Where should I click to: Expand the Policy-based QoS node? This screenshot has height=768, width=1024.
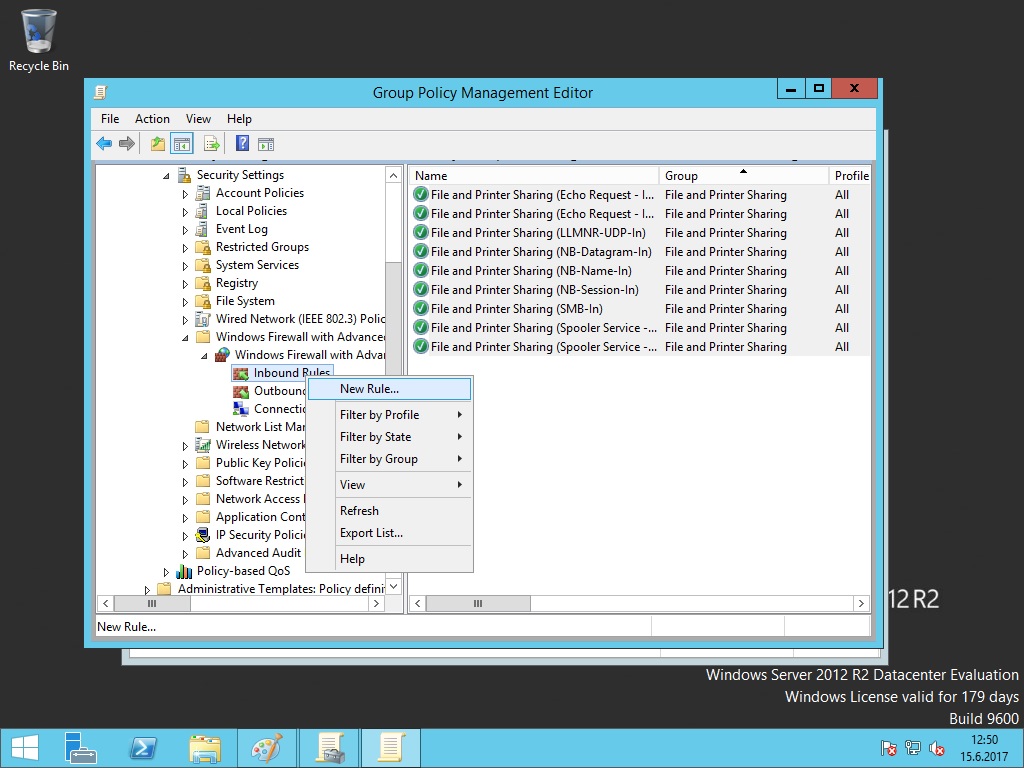(166, 572)
